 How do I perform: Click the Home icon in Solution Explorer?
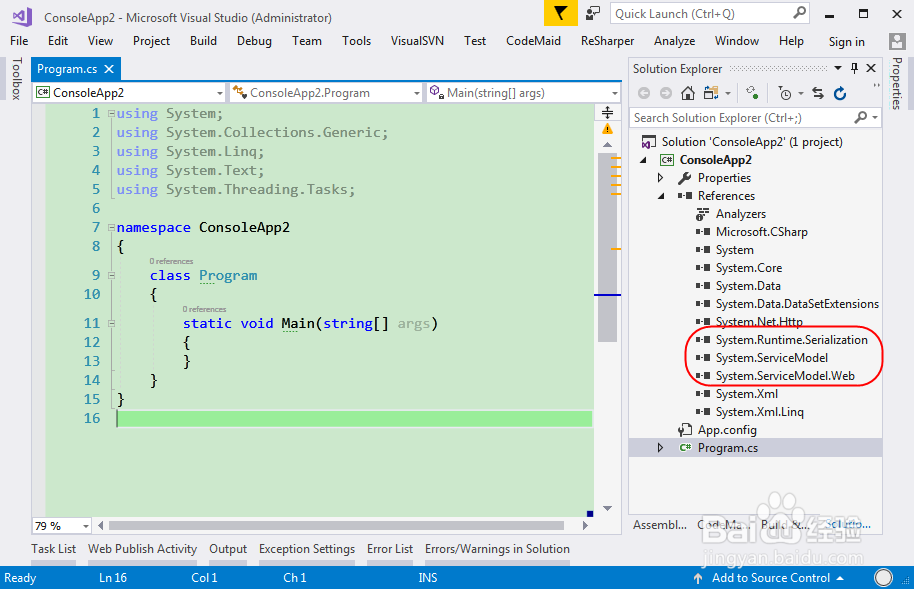(x=688, y=93)
